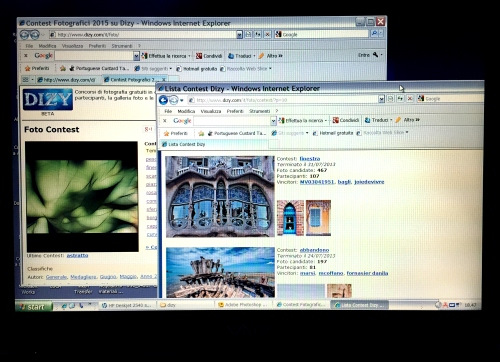Click the Windows start button
The image size is (500, 362).
pos(34,306)
